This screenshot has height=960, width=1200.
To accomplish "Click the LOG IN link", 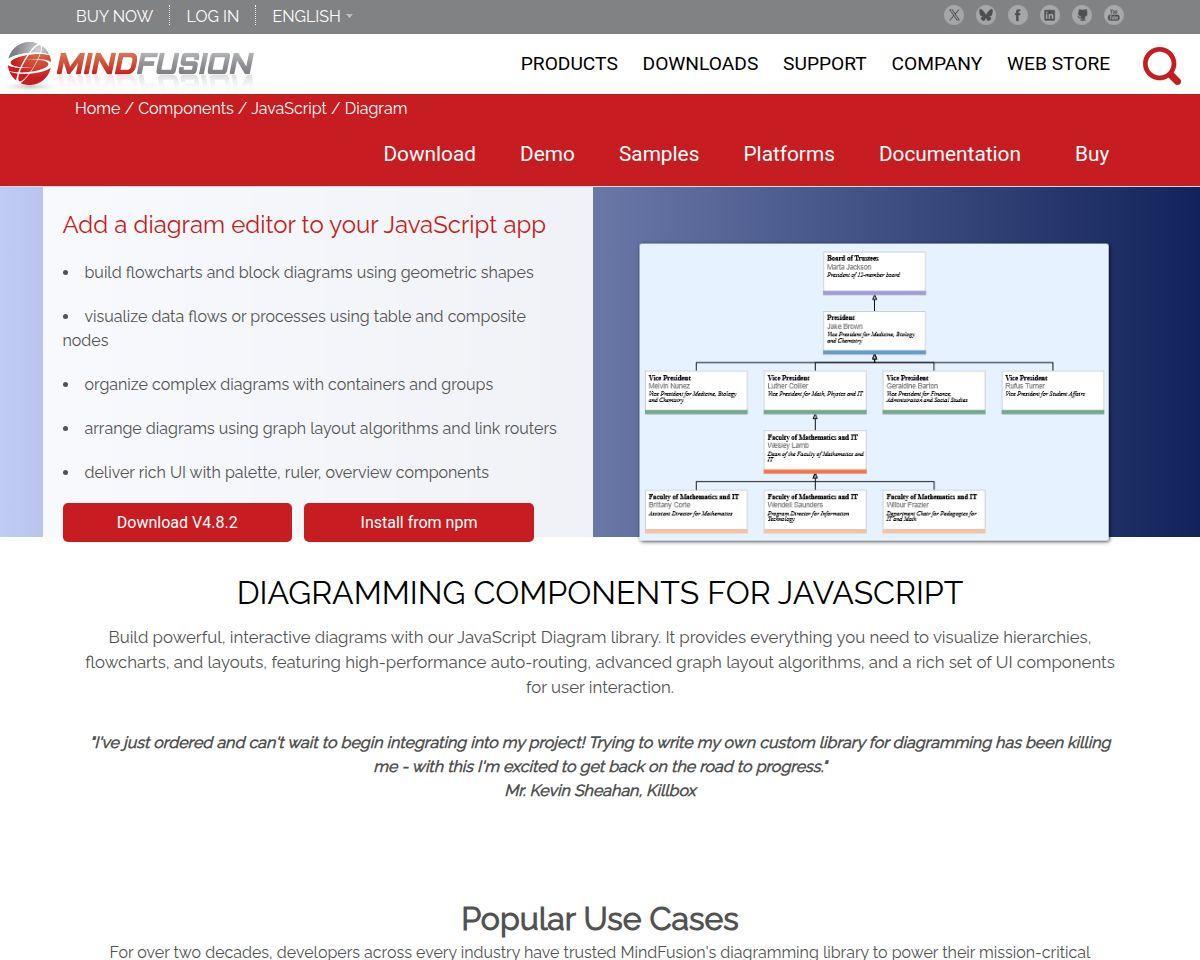I will (212, 16).
